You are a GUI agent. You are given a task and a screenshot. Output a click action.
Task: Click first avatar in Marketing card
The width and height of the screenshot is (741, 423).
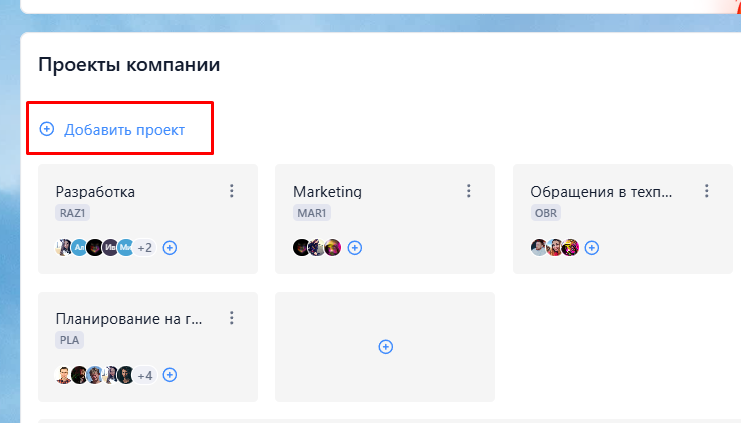tap(301, 247)
